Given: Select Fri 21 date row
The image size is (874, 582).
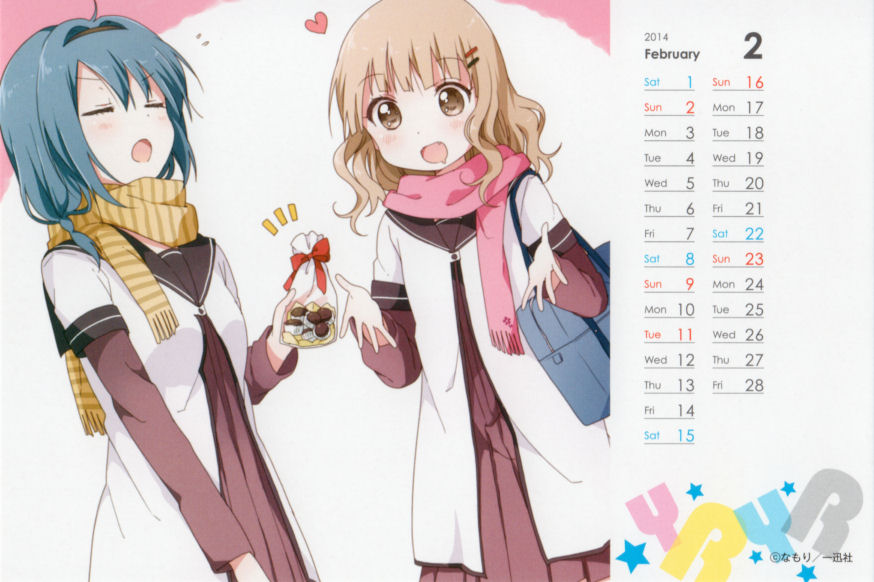Looking at the screenshot, I should pos(737,208).
